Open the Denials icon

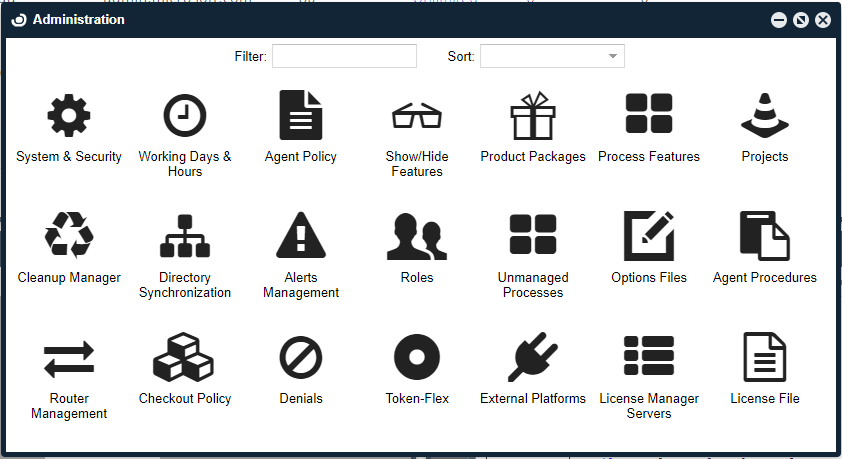[301, 358]
